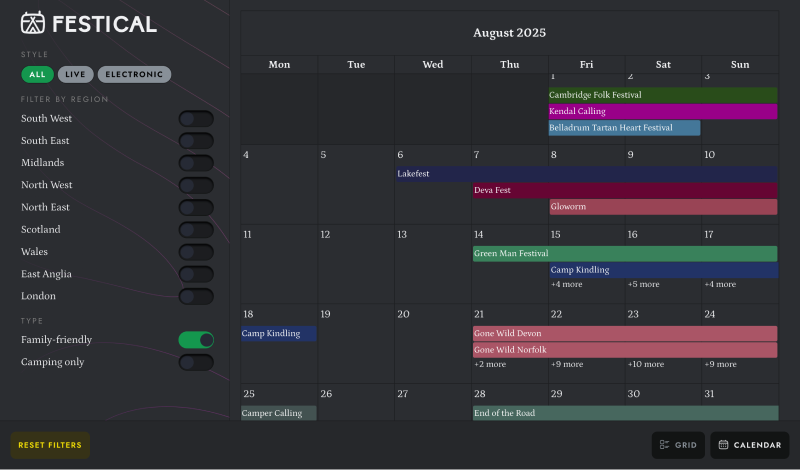Show +9 more events on August 24
800x470 pixels.
(x=720, y=364)
